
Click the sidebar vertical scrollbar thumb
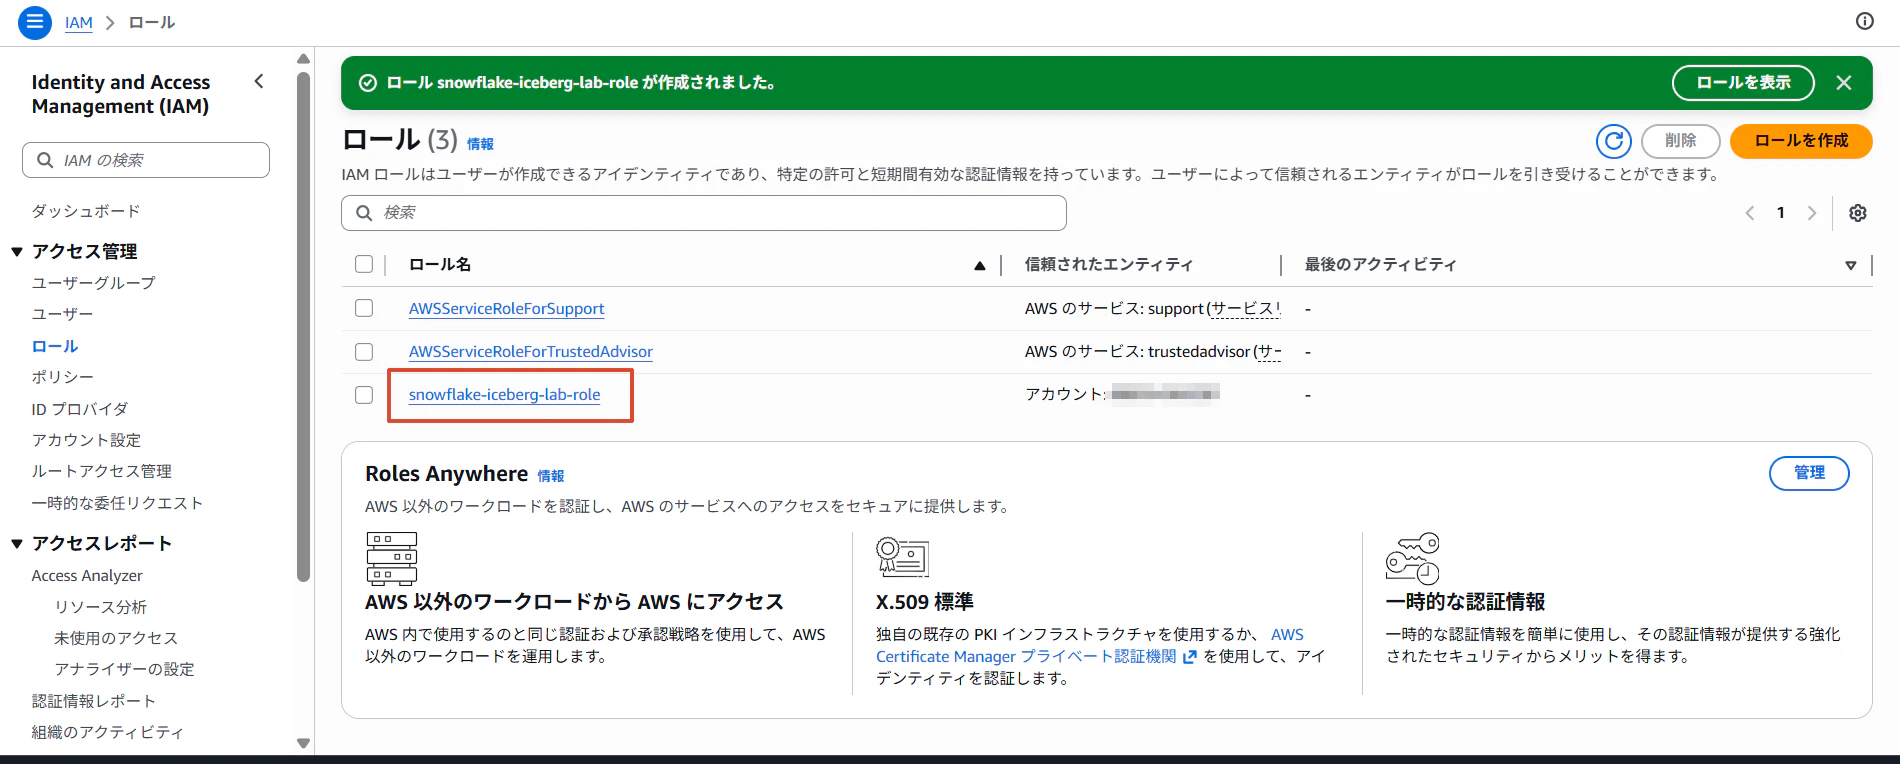[x=304, y=325]
